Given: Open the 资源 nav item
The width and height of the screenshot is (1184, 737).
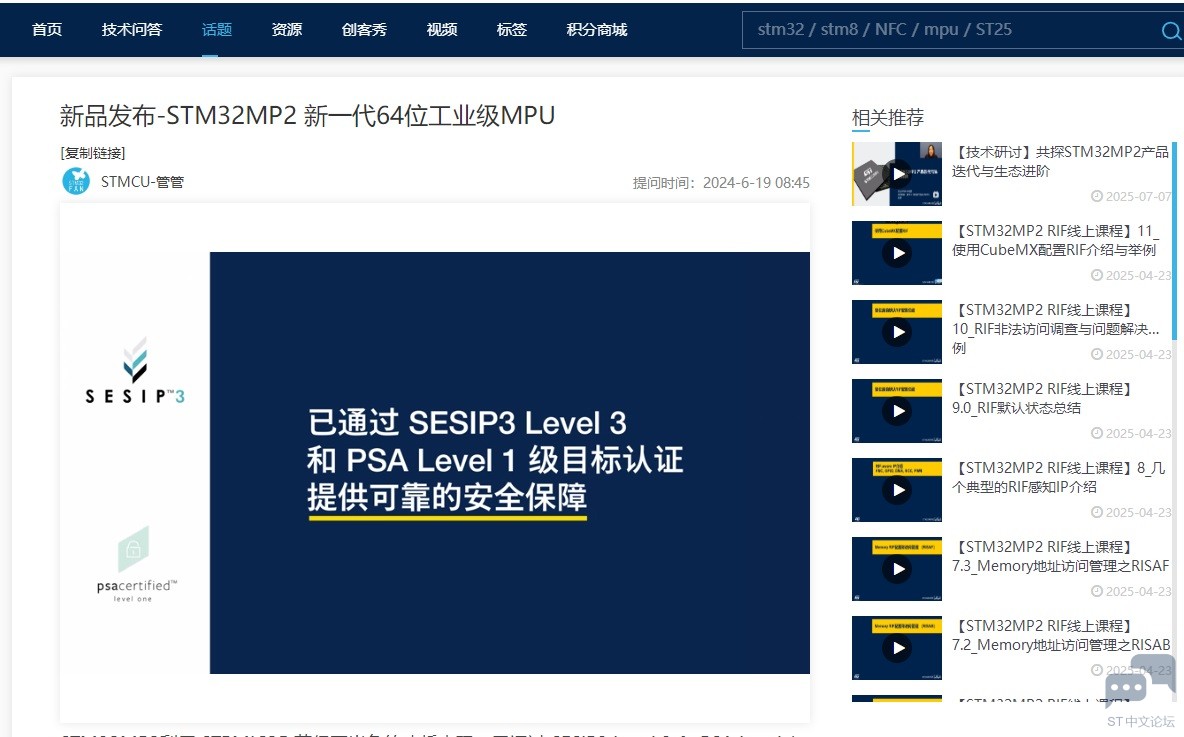Looking at the screenshot, I should coord(287,29).
